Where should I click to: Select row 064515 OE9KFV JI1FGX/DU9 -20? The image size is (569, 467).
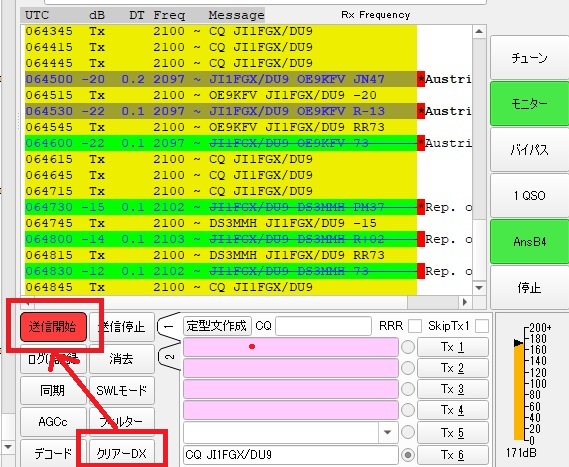(x=221, y=95)
